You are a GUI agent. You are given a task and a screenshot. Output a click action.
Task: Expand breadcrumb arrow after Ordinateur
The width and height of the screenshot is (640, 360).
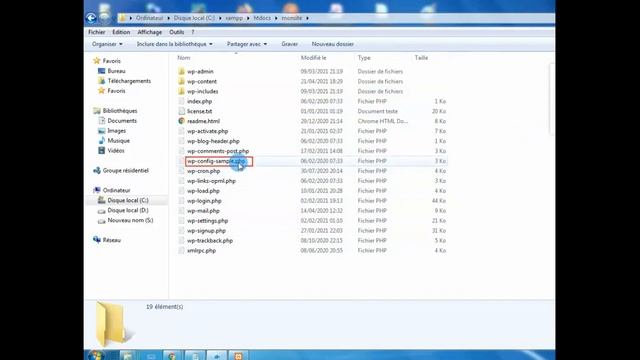[168, 18]
